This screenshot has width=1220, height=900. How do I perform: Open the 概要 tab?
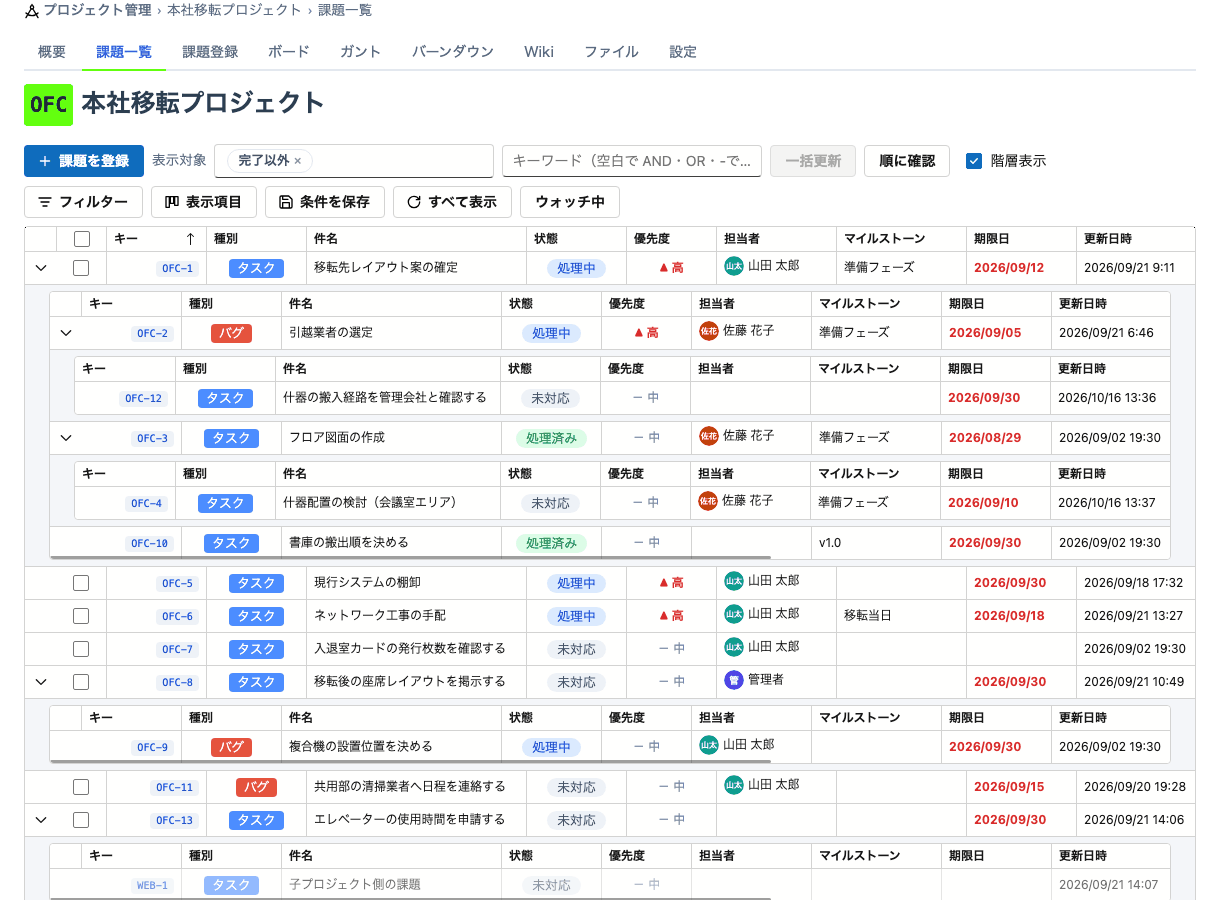52,52
